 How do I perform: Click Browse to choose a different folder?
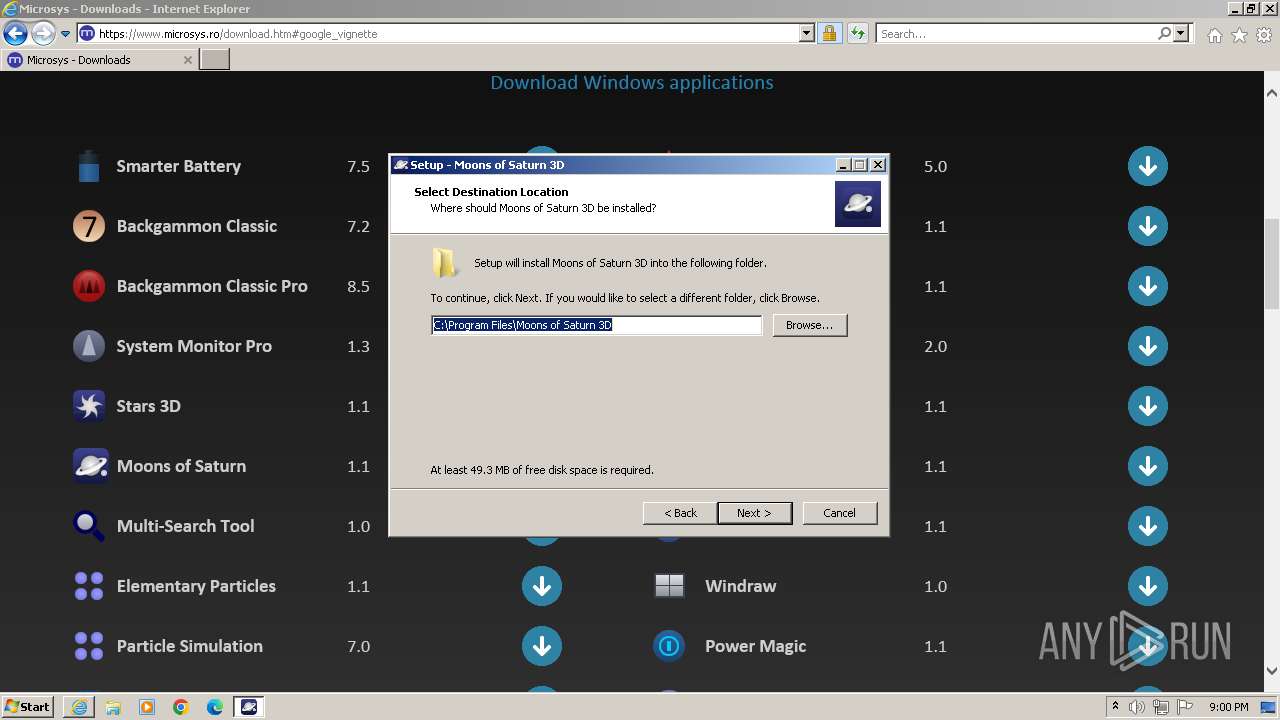(x=810, y=325)
